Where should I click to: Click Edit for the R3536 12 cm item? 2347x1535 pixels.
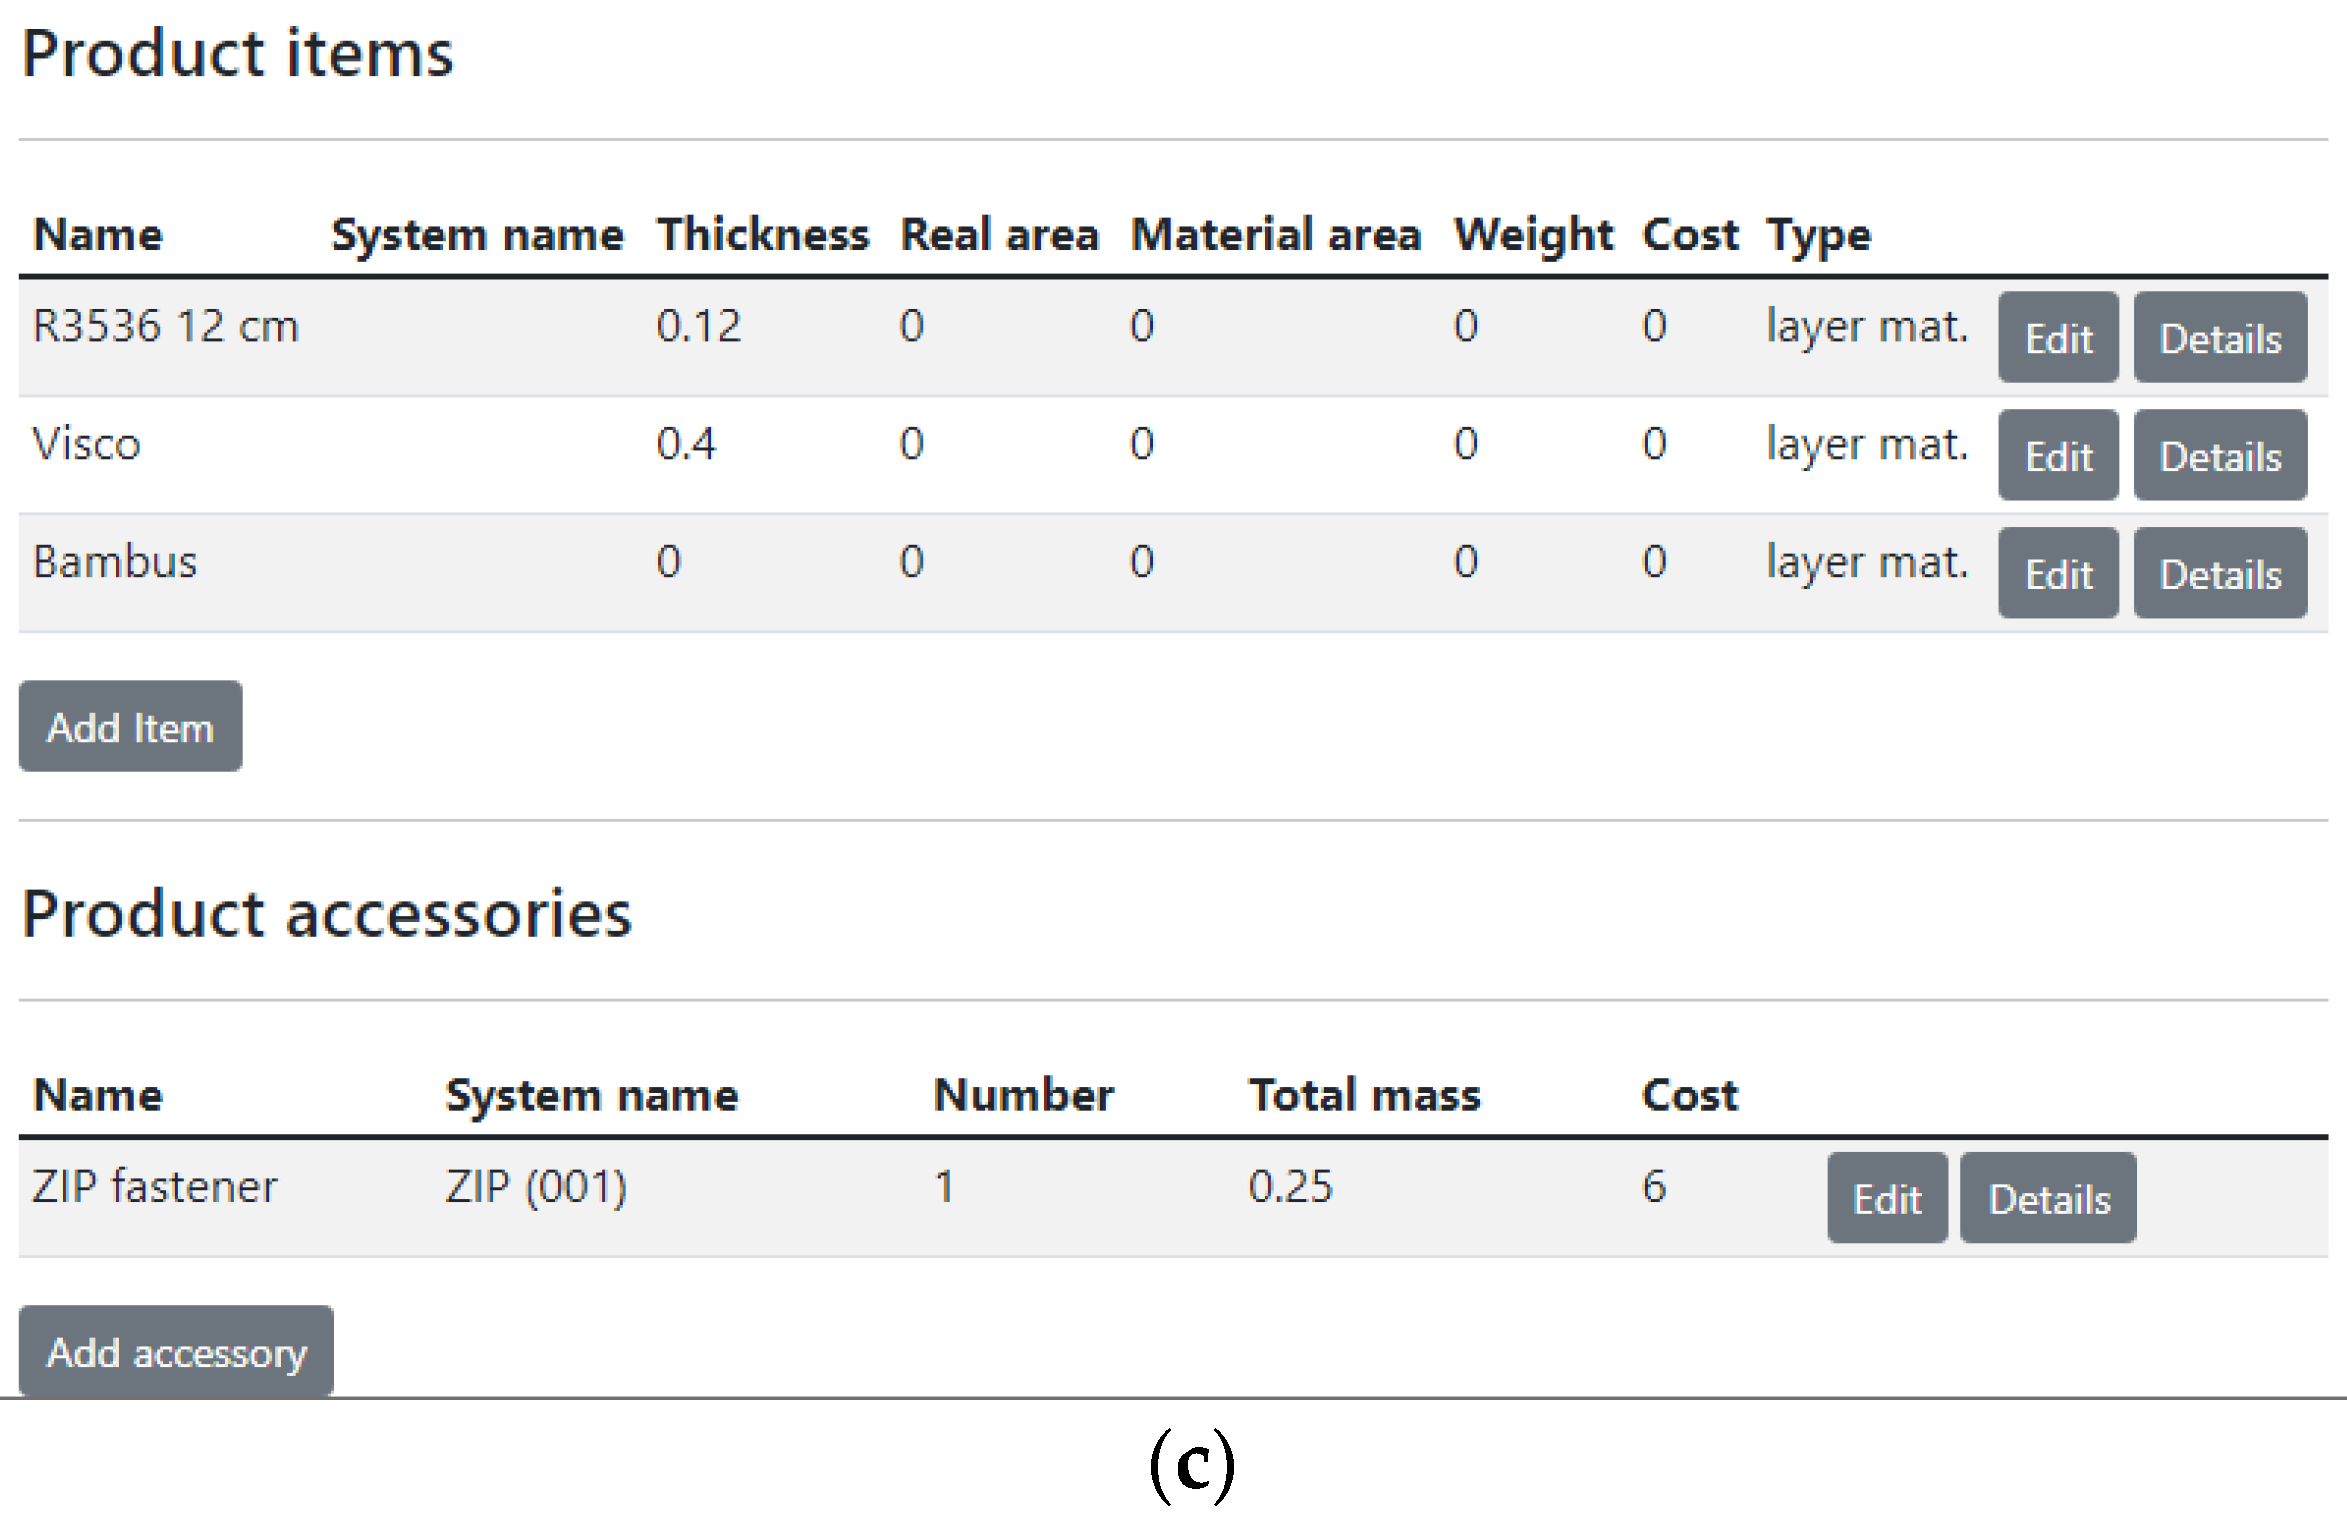2057,338
